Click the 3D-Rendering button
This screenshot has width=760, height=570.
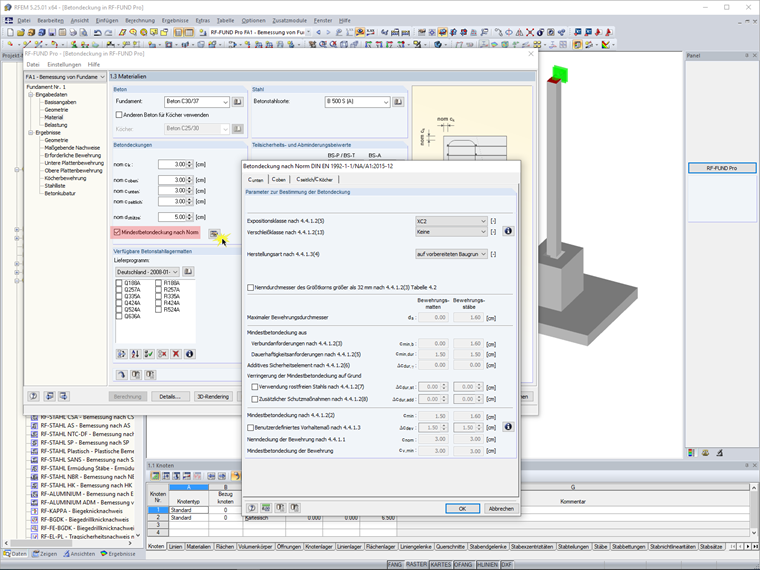[x=213, y=396]
